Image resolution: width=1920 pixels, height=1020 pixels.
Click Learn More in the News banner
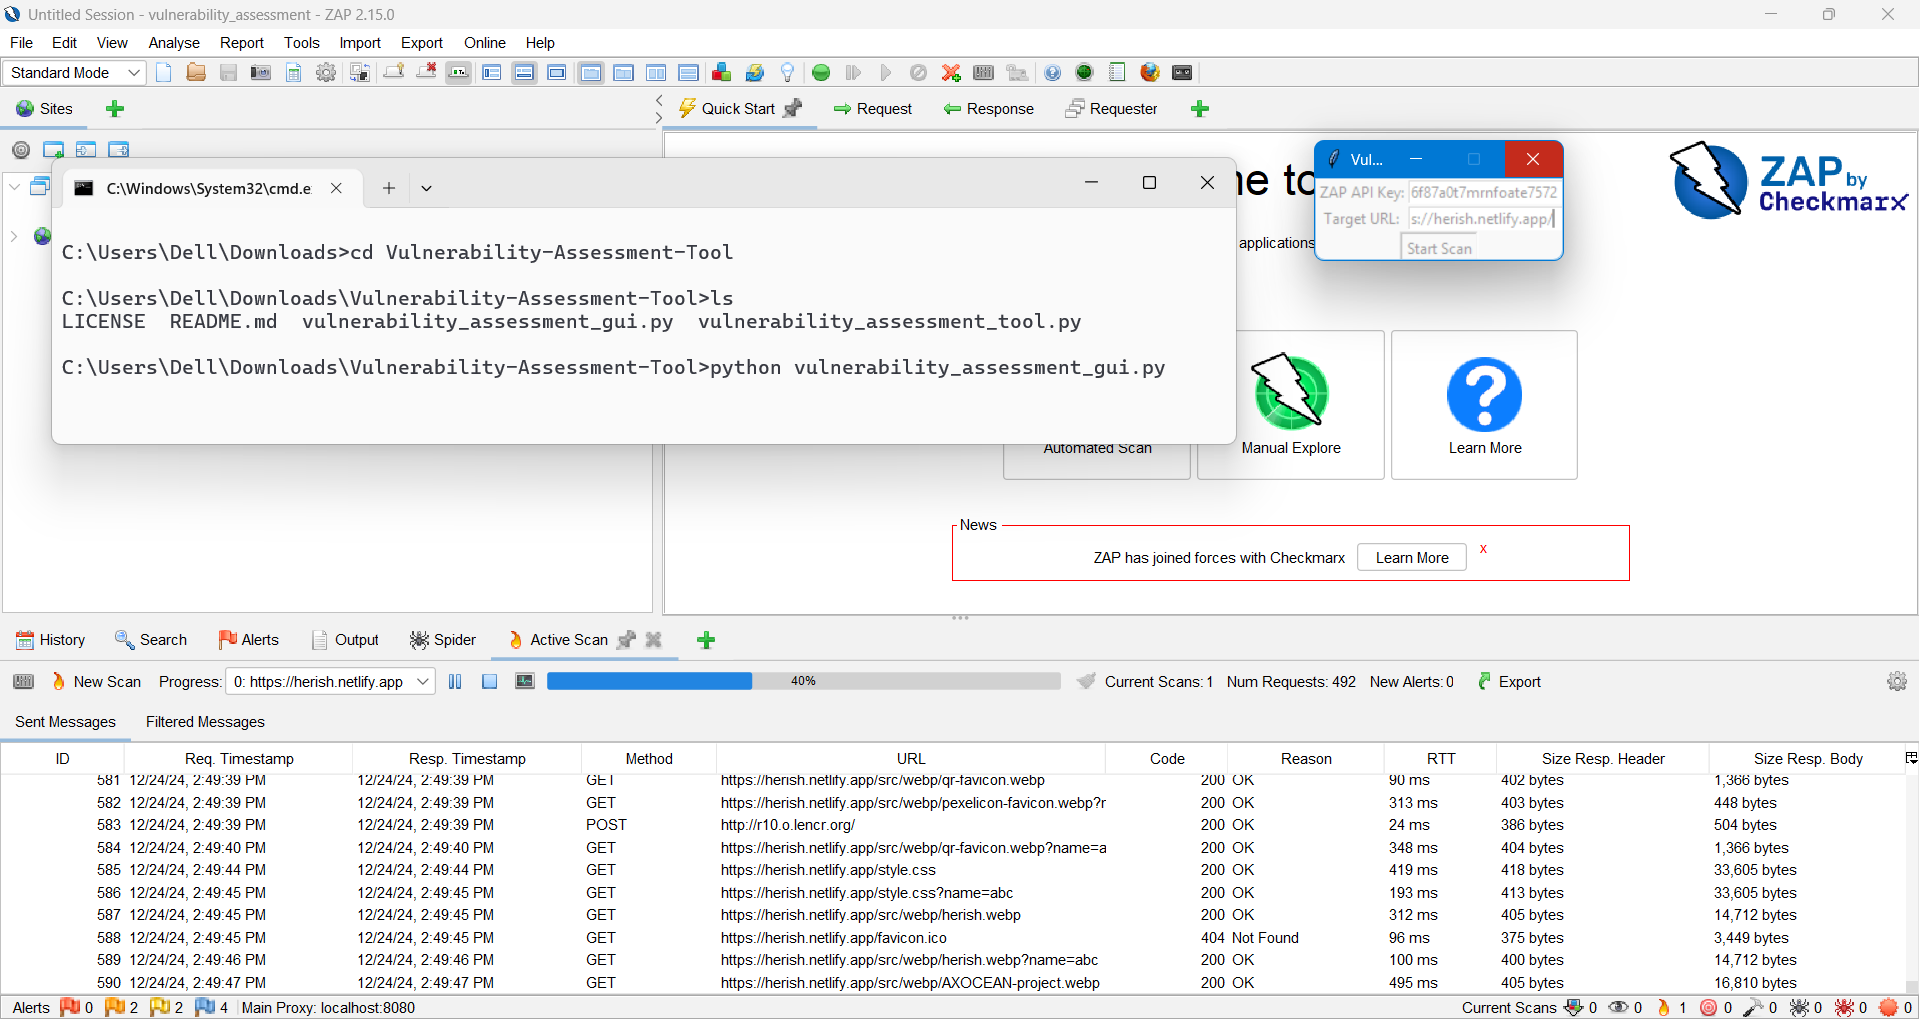click(1410, 557)
